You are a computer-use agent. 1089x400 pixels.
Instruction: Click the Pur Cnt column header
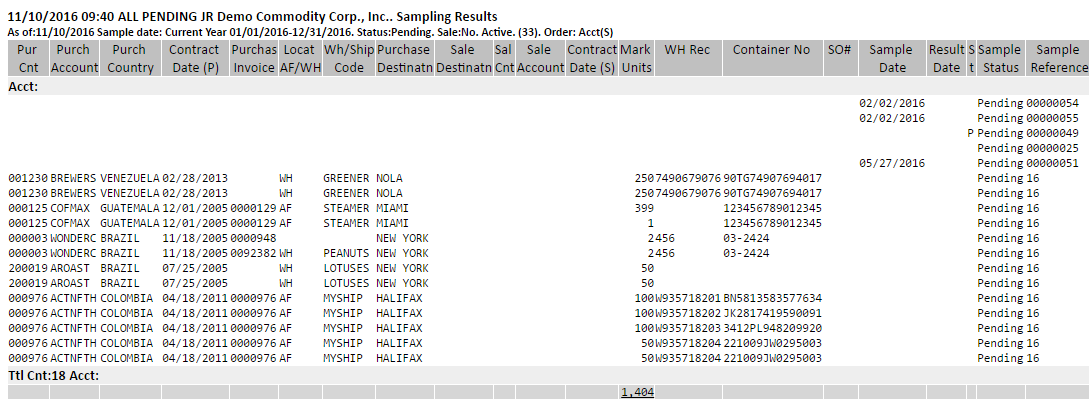point(28,59)
